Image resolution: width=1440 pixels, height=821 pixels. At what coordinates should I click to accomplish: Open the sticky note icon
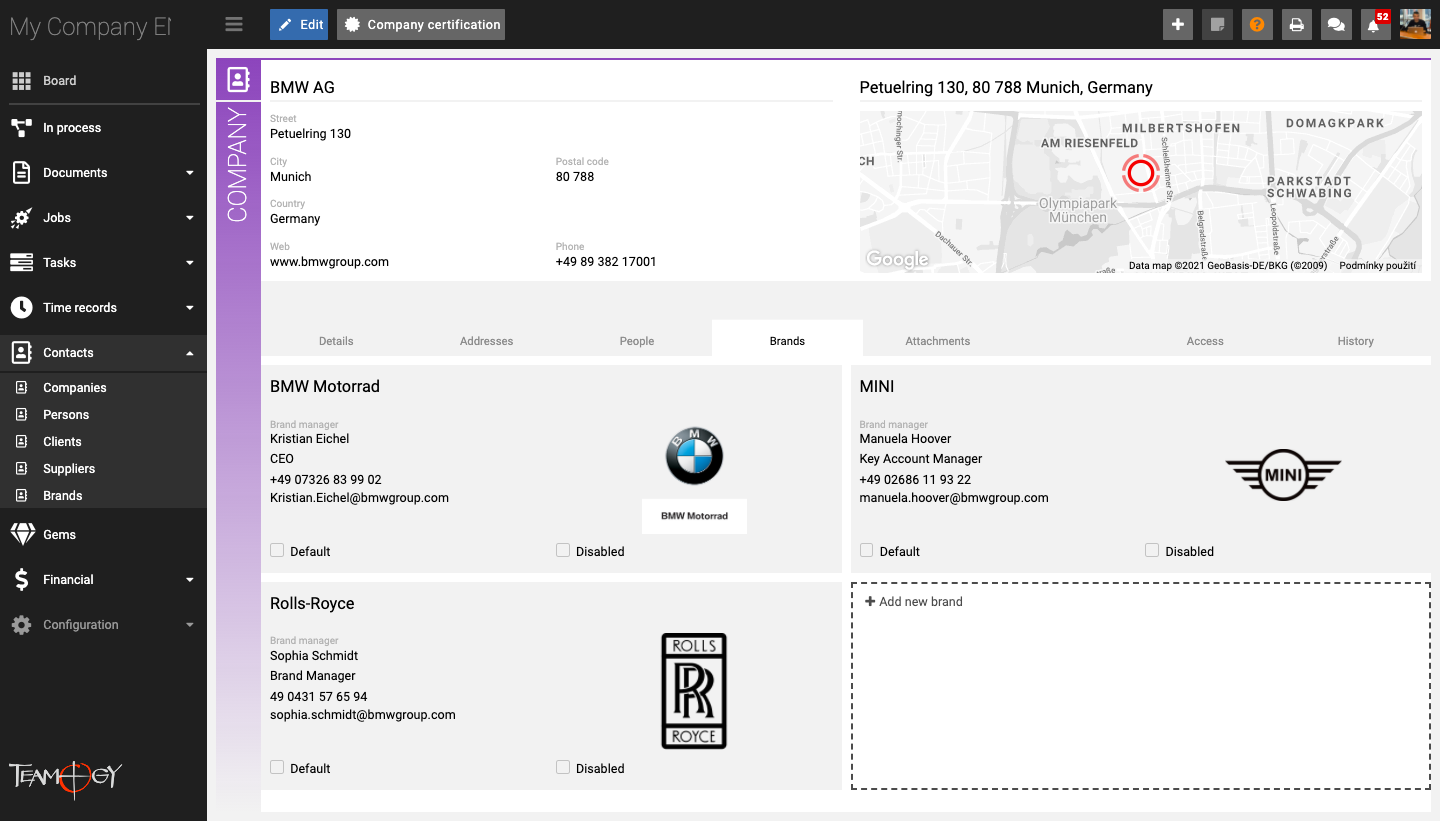click(1217, 25)
